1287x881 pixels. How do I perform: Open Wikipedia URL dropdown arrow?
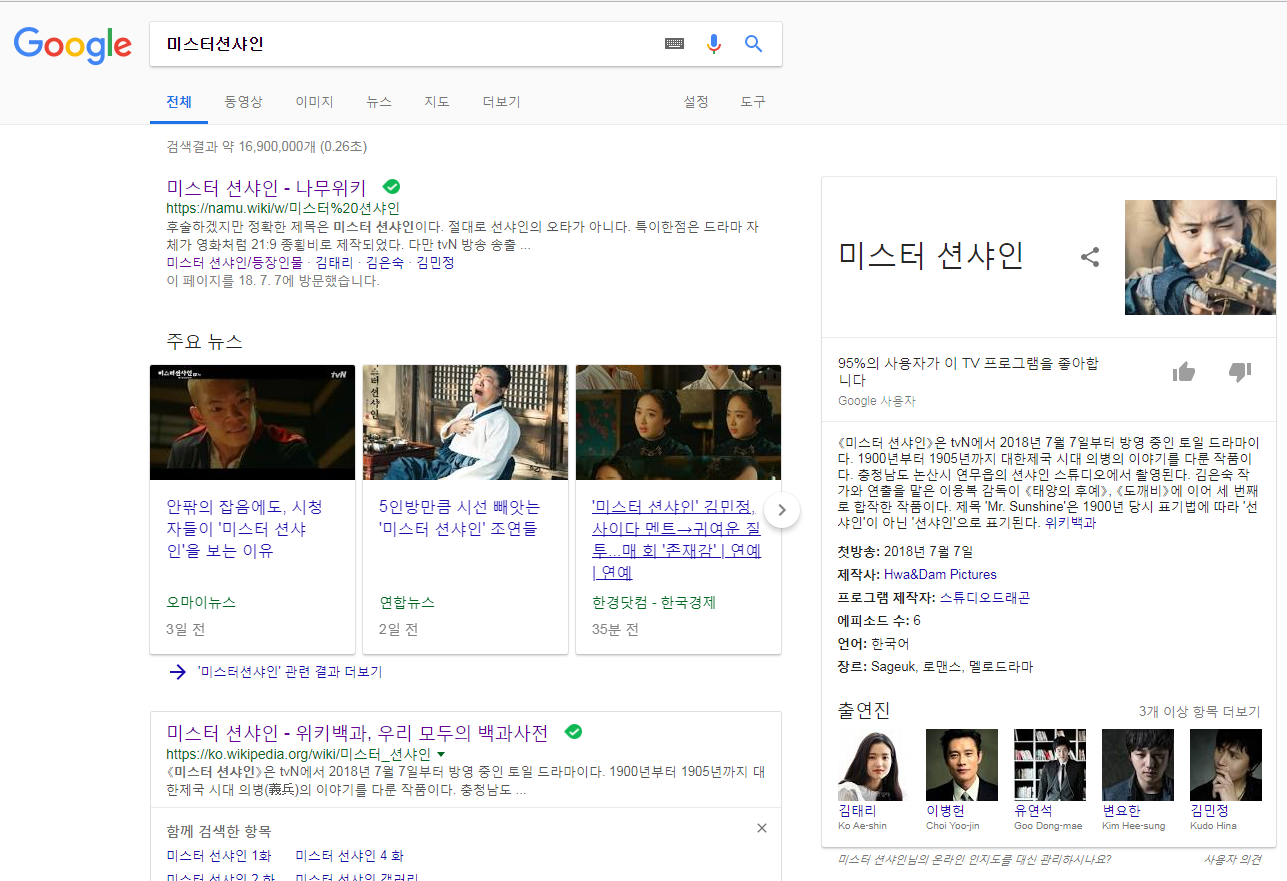[x=441, y=754]
